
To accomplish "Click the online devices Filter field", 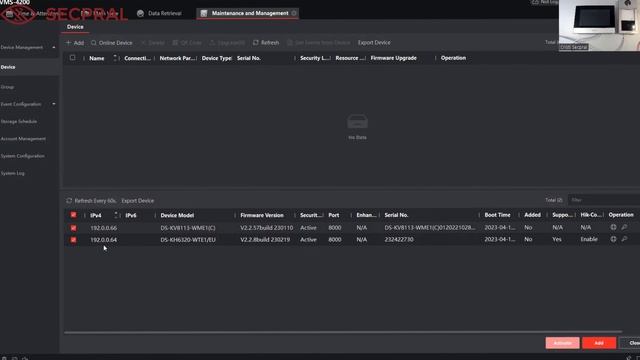I will pyautogui.click(x=604, y=200).
